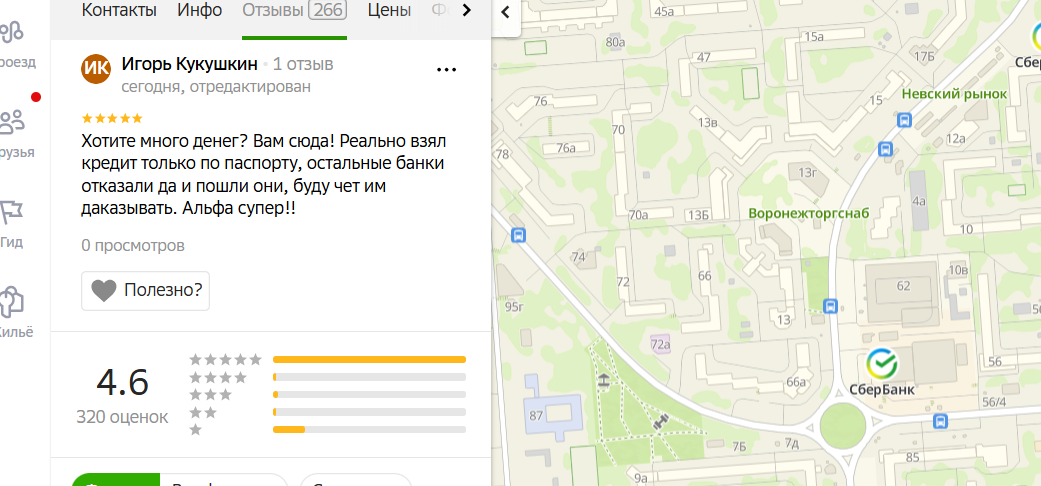Click the bus stop icon beside building 12а
Screen dimensions: 1041x486
click(886, 148)
